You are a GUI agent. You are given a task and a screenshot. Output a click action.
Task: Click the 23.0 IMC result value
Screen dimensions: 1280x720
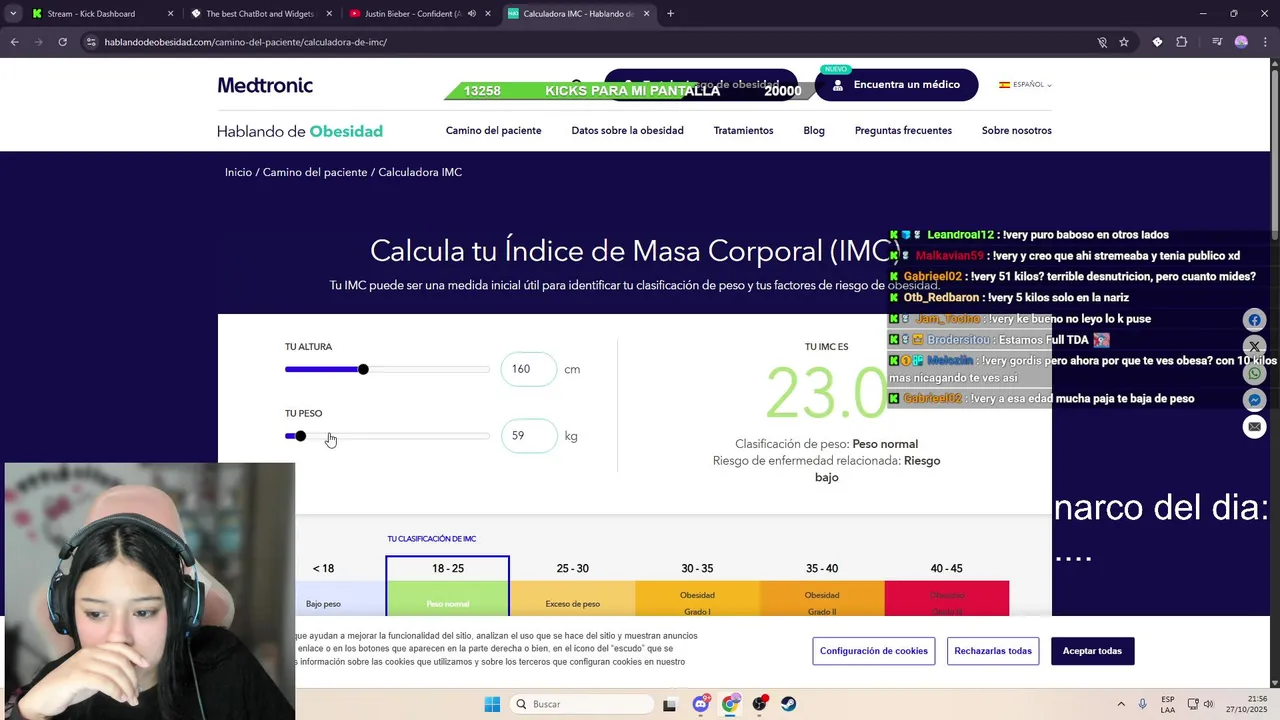(x=826, y=393)
